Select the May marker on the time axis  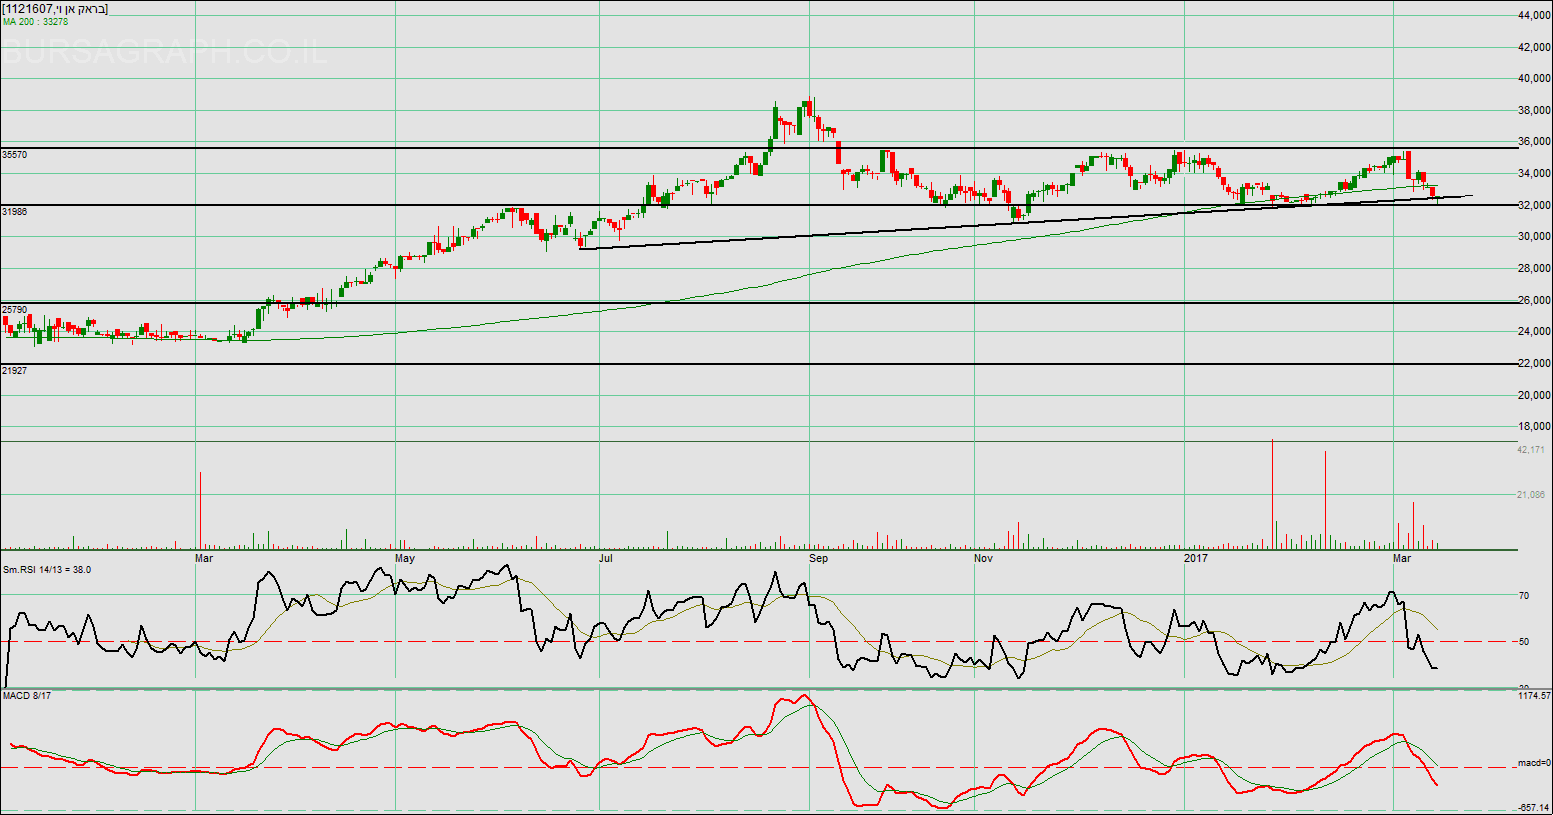click(x=405, y=558)
